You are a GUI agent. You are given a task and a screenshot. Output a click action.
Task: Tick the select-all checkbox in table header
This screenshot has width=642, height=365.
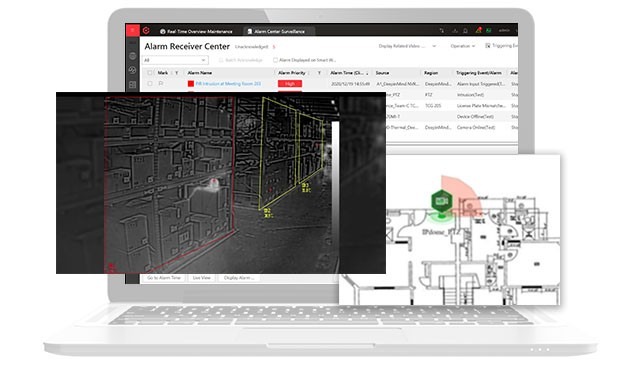coord(150,73)
